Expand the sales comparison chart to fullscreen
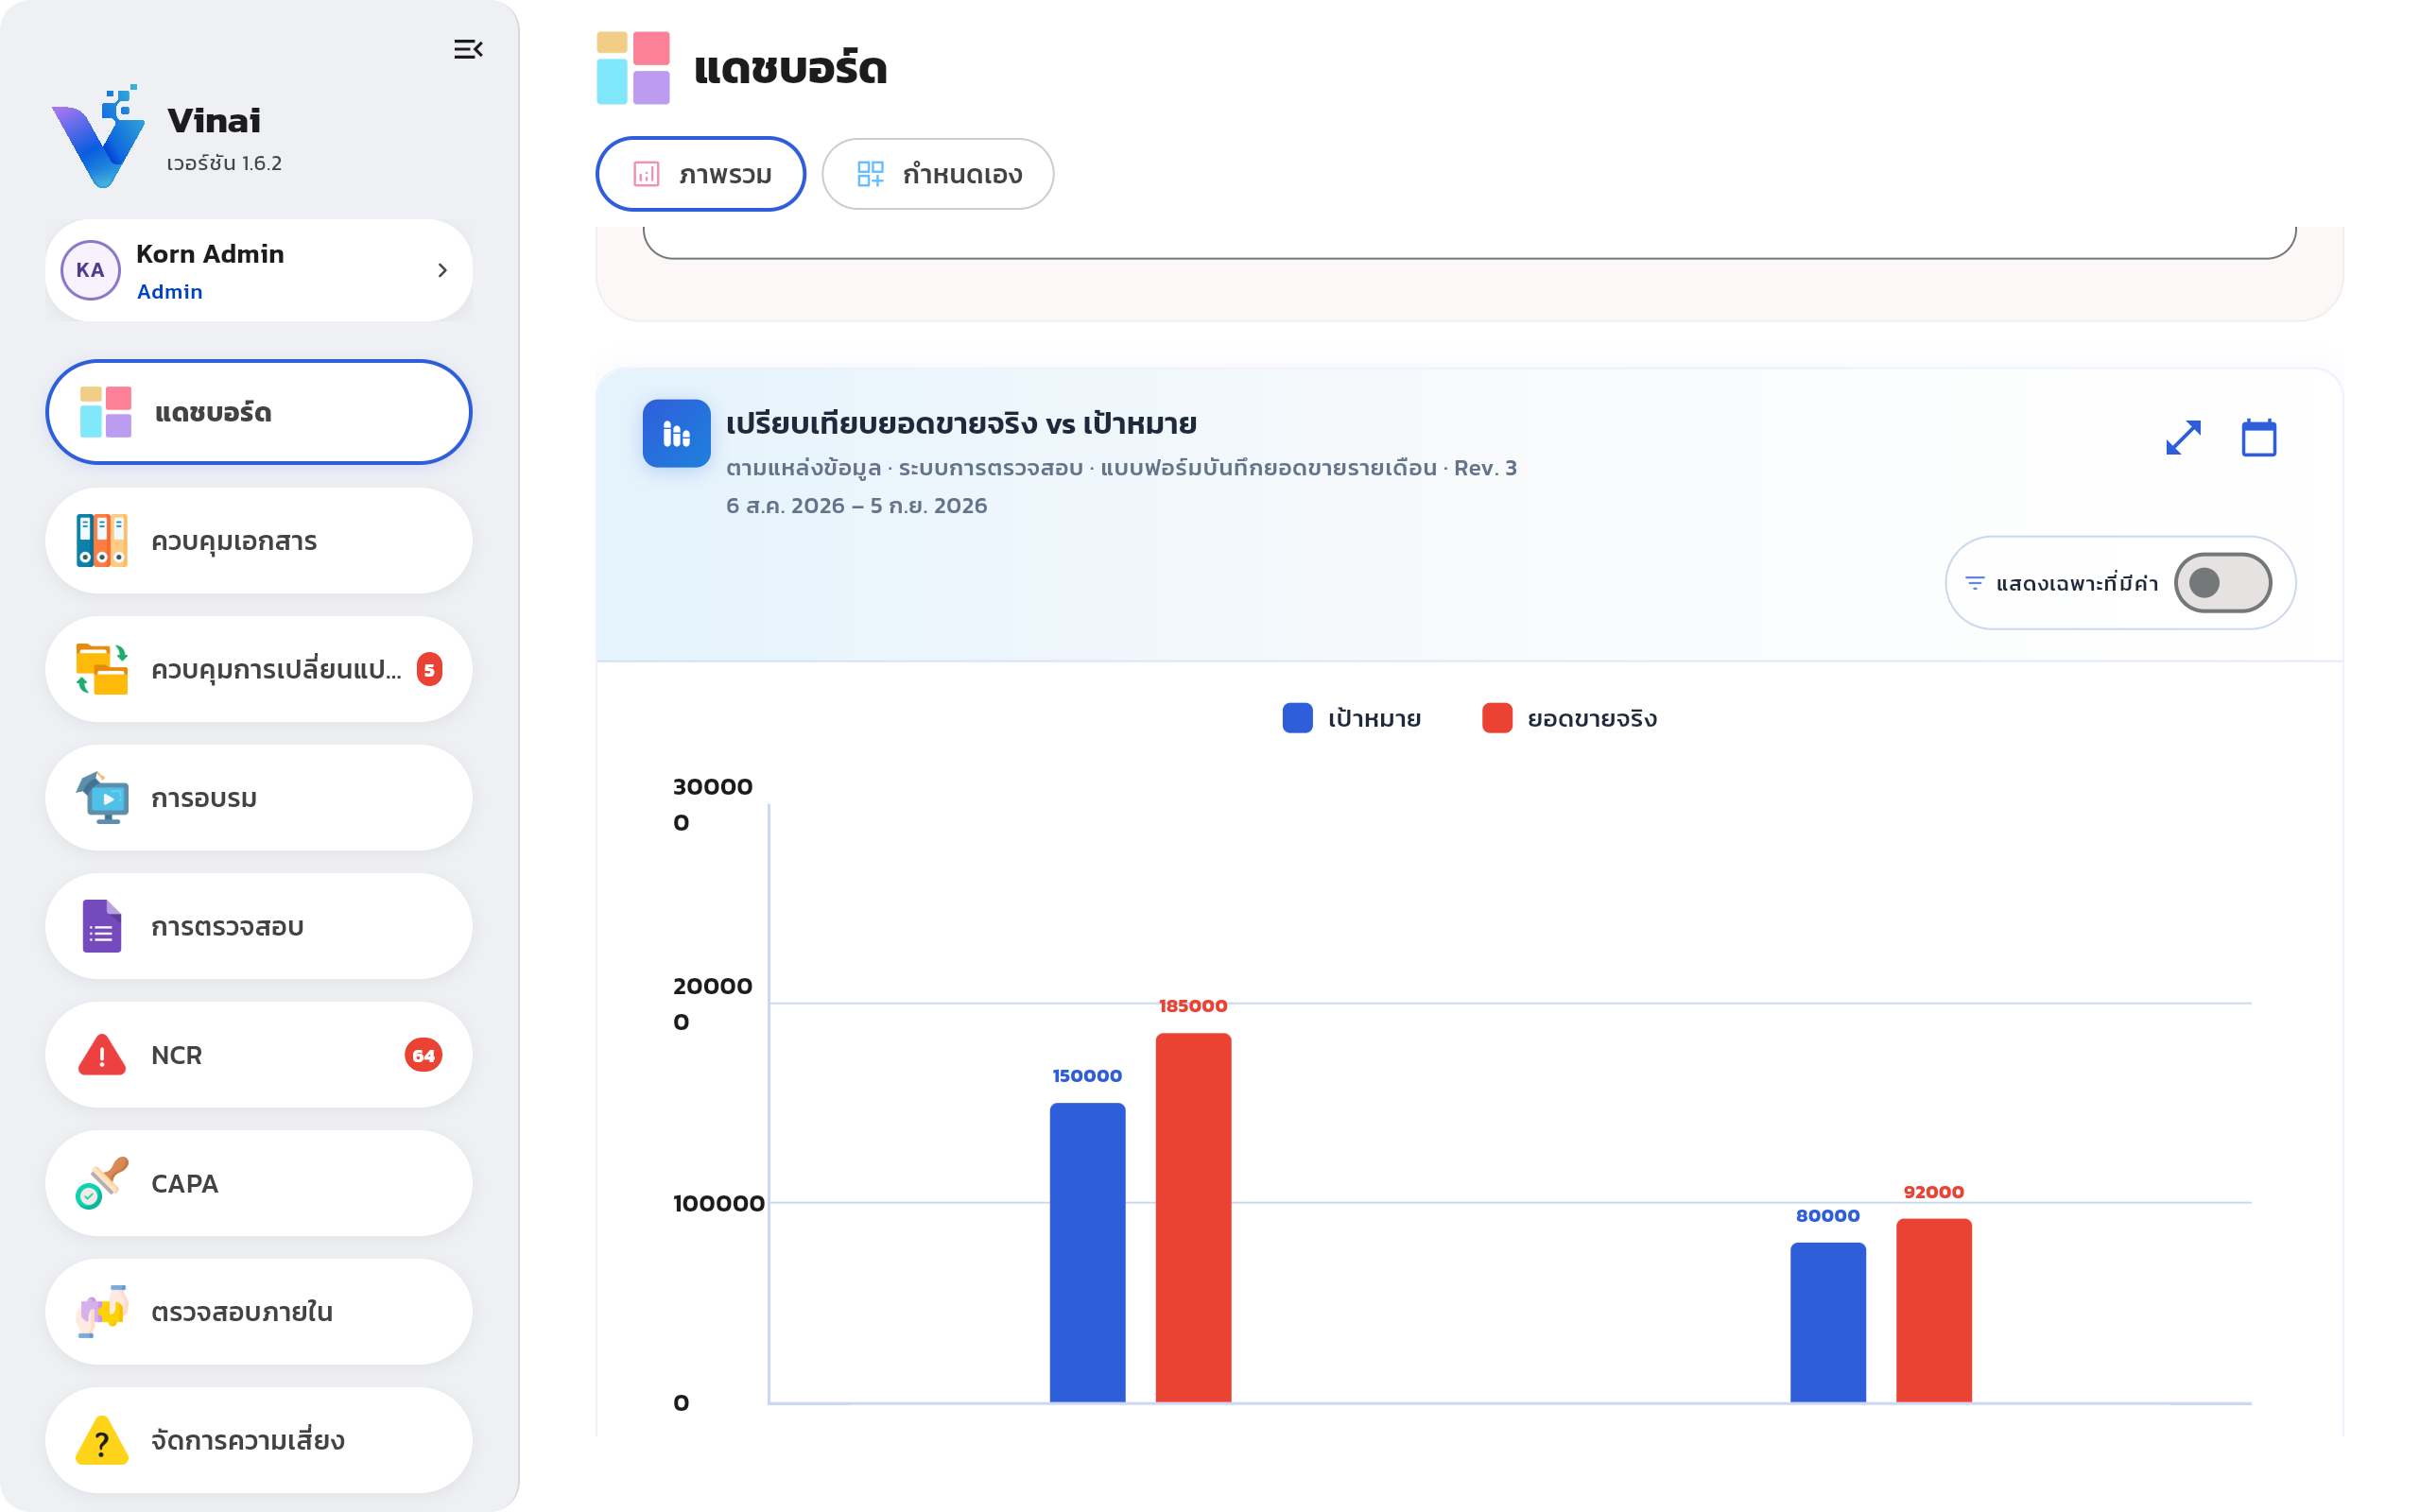This screenshot has height=1512, width=2420. tap(2183, 438)
